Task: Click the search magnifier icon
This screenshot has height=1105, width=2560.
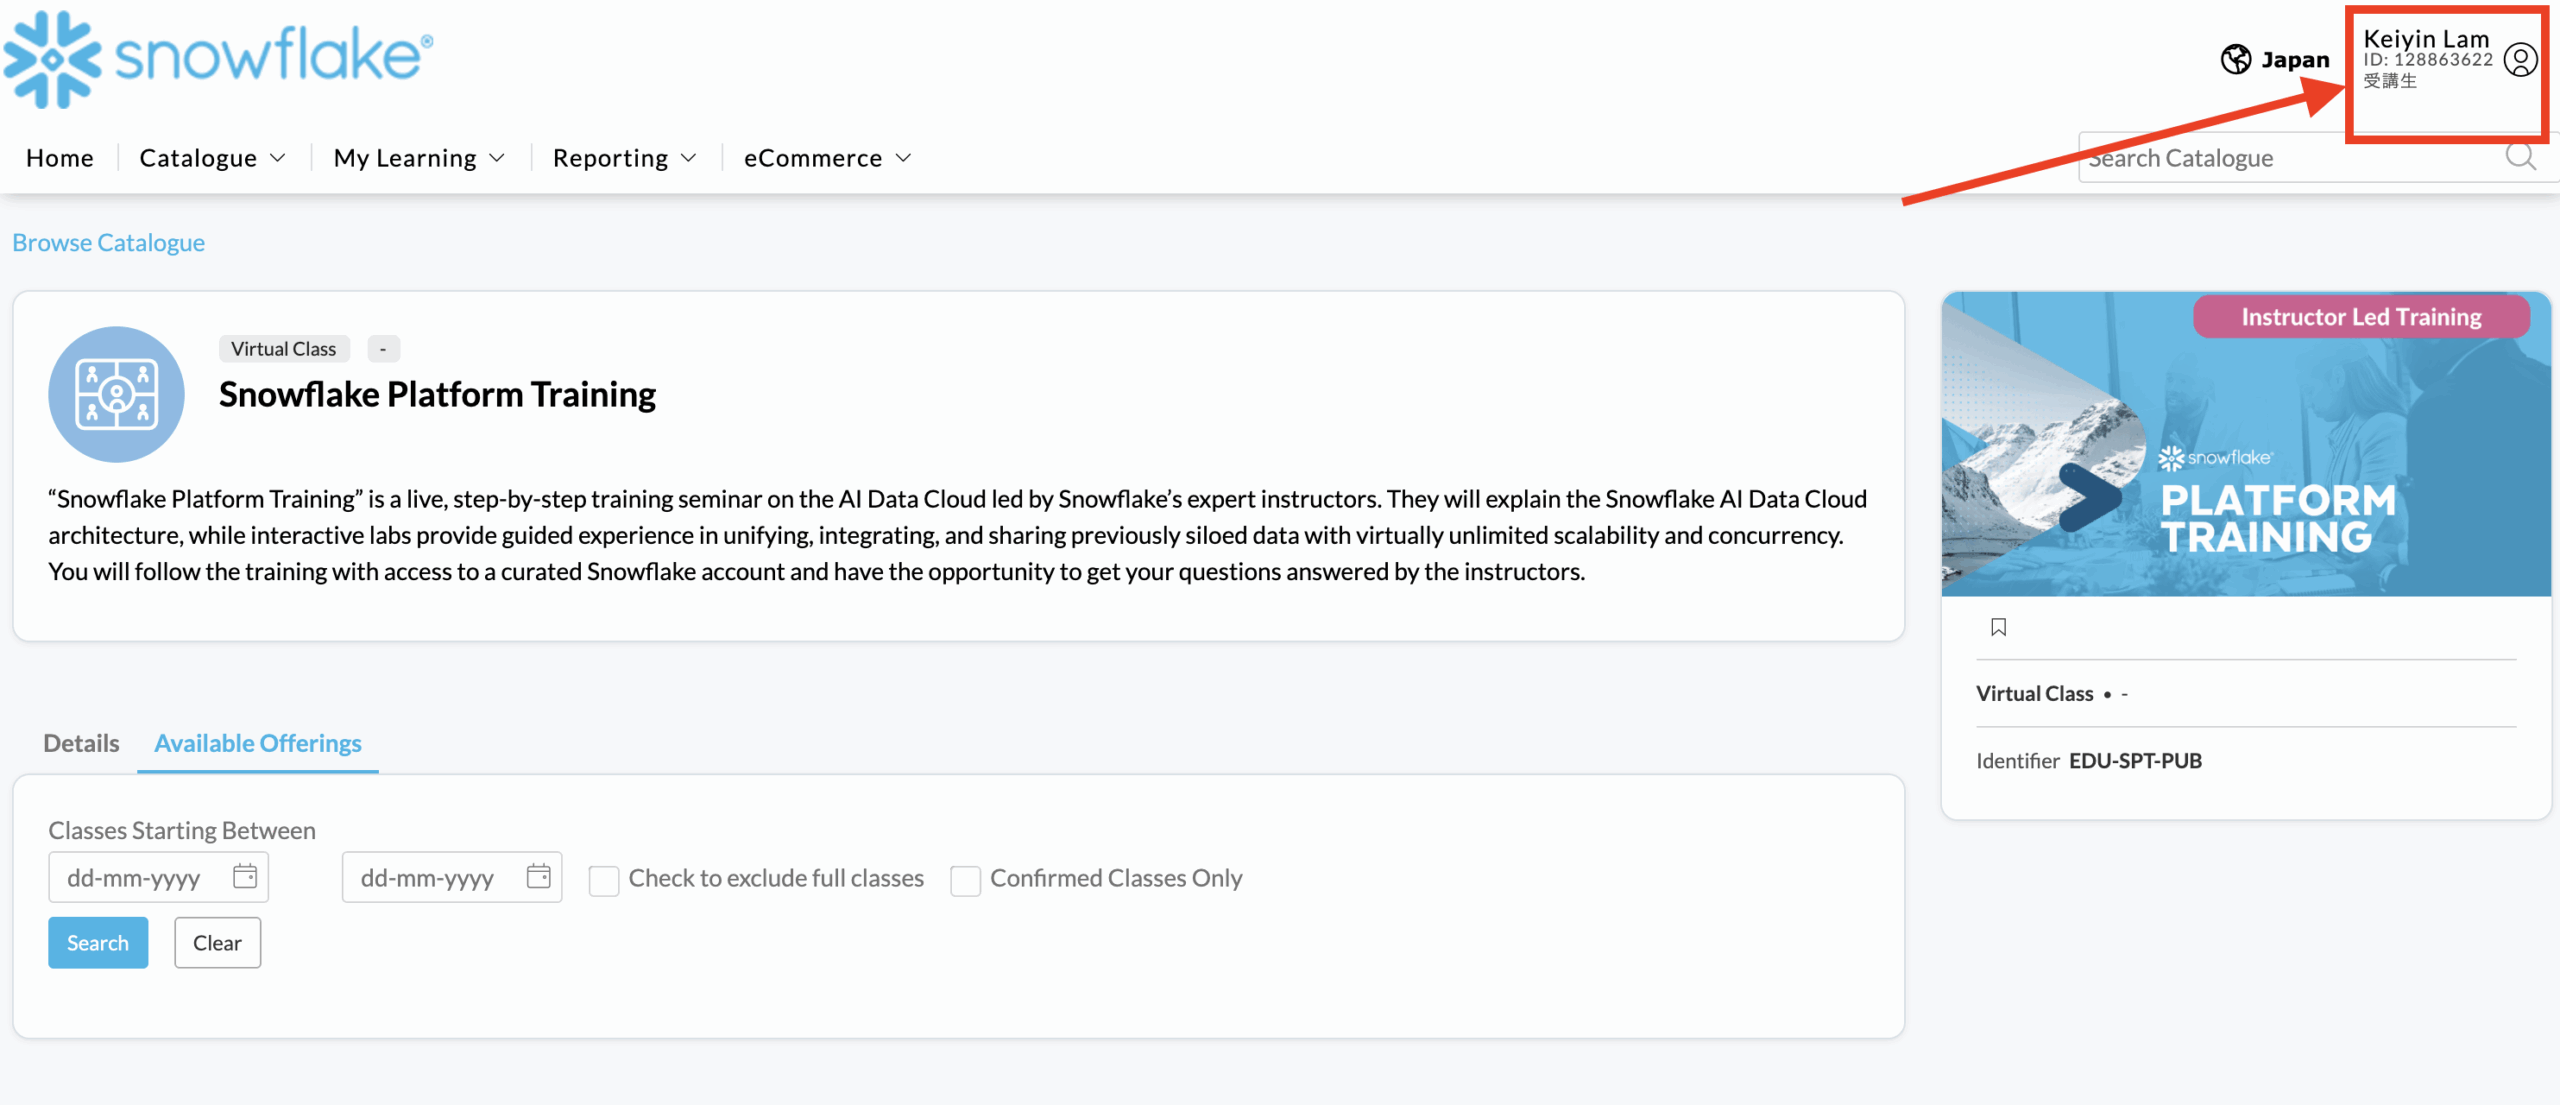Action: point(2520,157)
